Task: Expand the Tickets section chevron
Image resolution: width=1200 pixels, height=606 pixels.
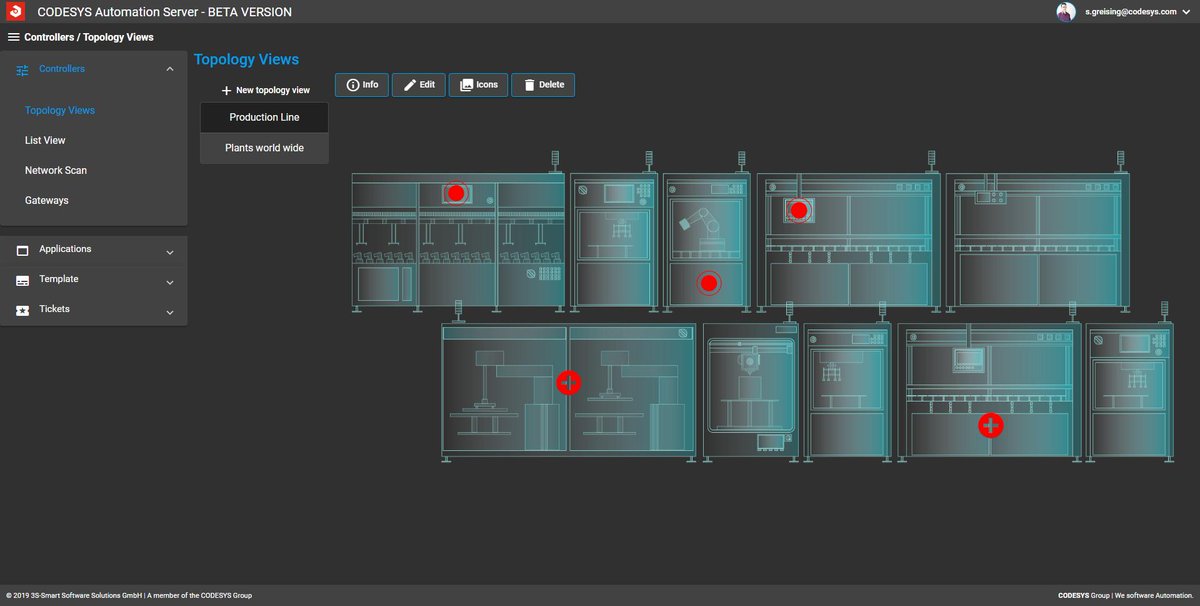Action: [x=170, y=313]
